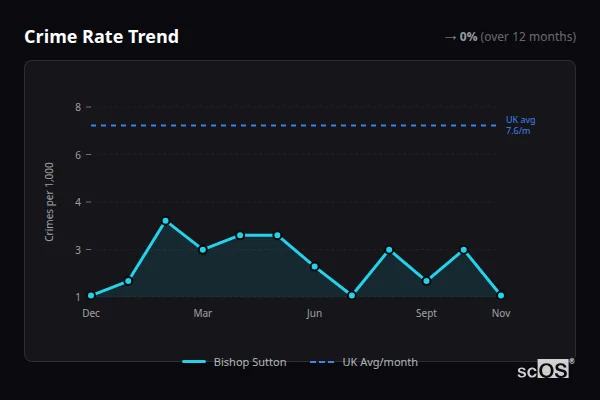Click the Nov data point on the line

tap(501, 296)
